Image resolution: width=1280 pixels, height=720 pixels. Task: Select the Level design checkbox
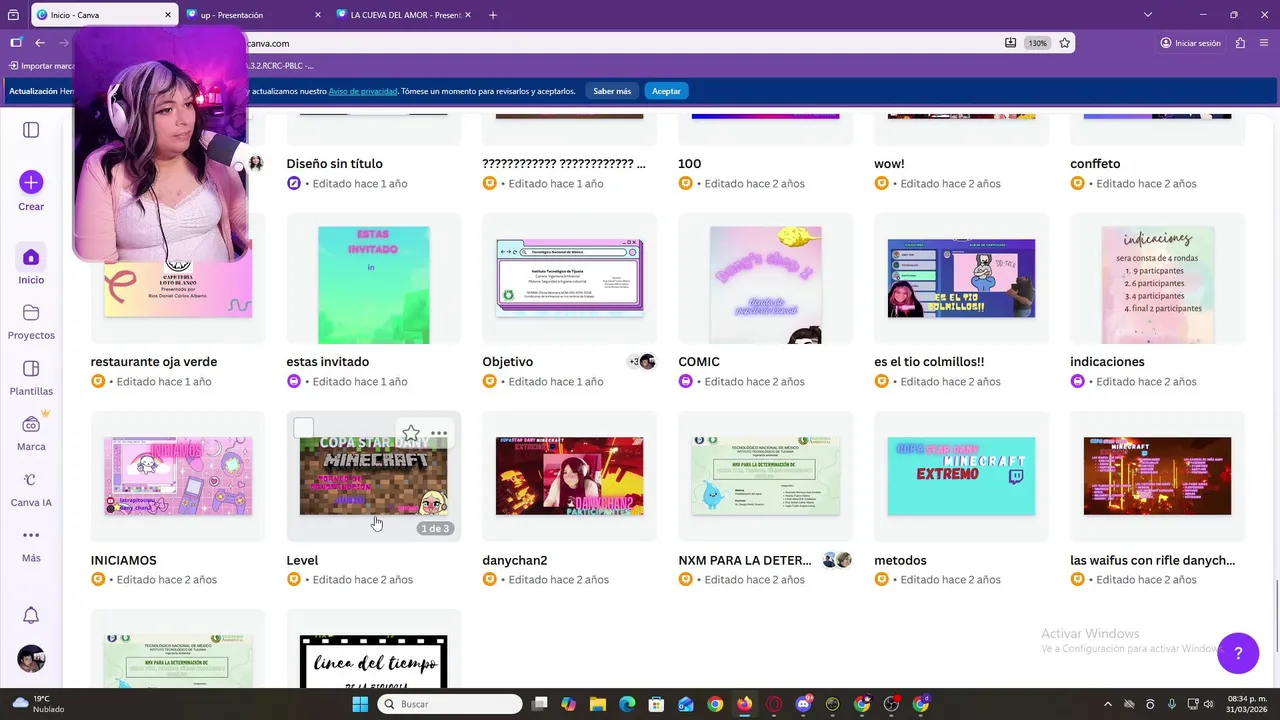[304, 429]
